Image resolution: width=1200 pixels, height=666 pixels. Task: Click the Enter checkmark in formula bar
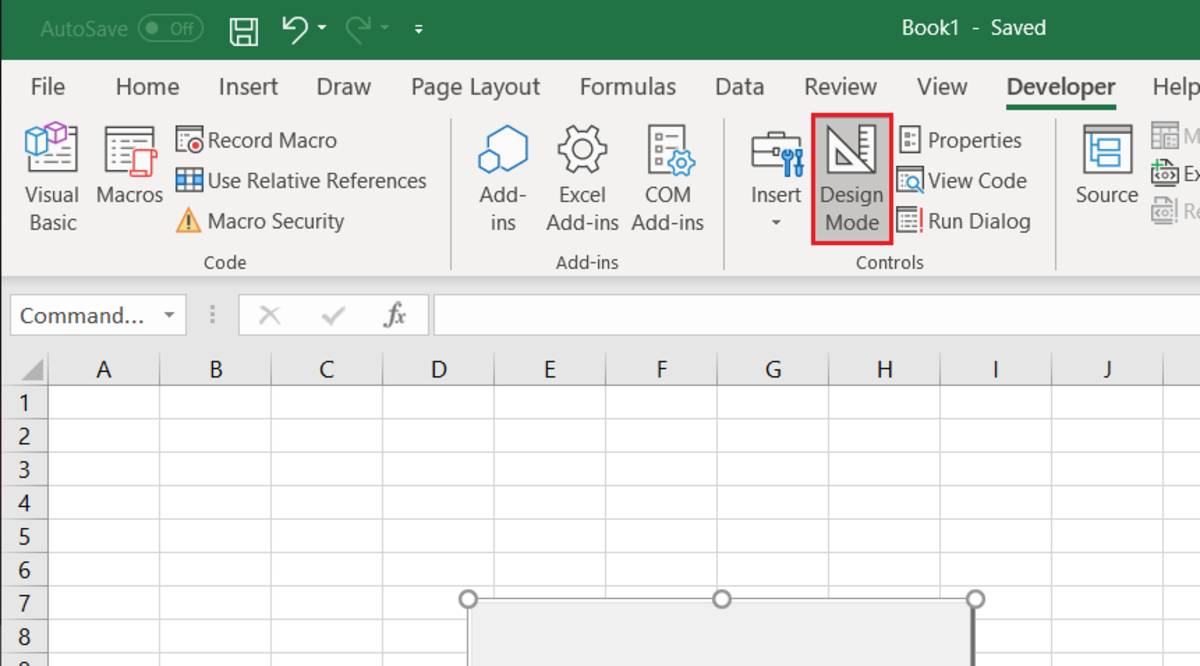click(x=333, y=316)
